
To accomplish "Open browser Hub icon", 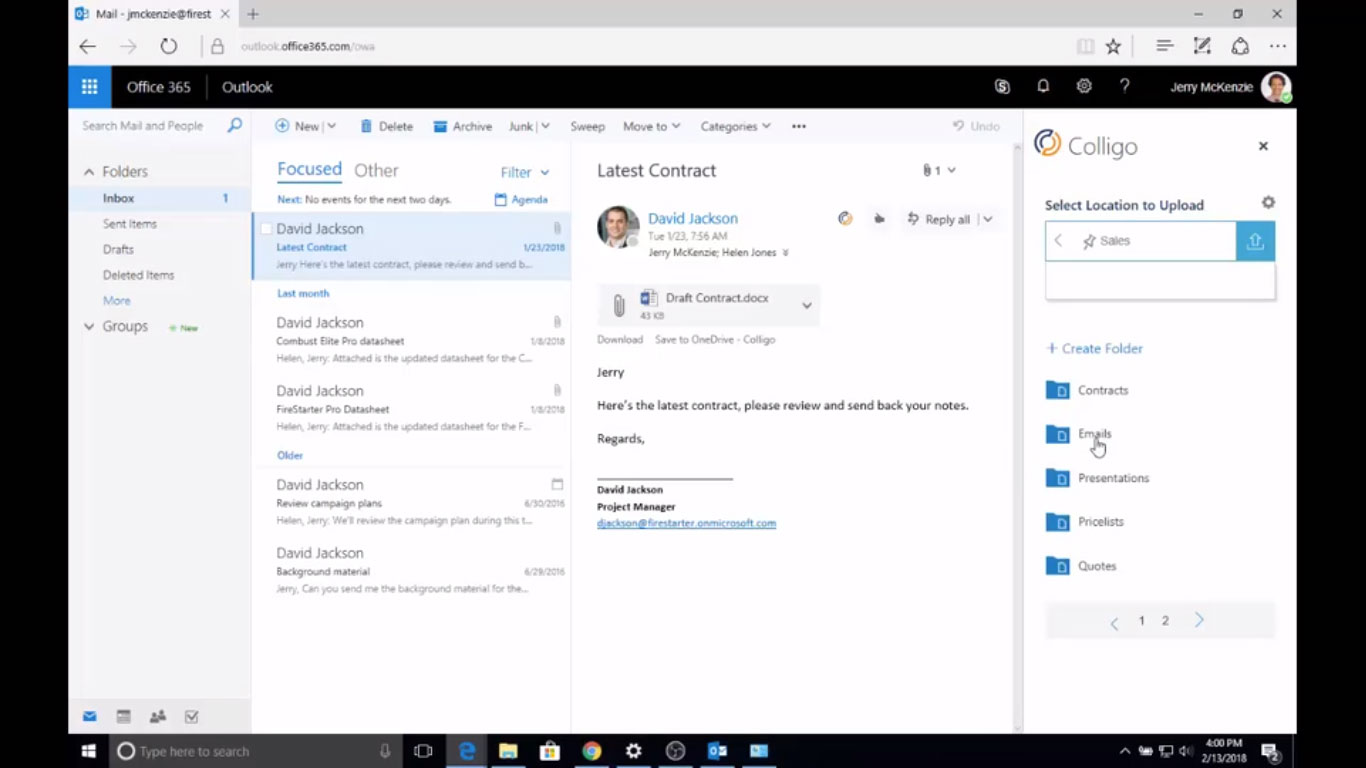I will 1164,46.
